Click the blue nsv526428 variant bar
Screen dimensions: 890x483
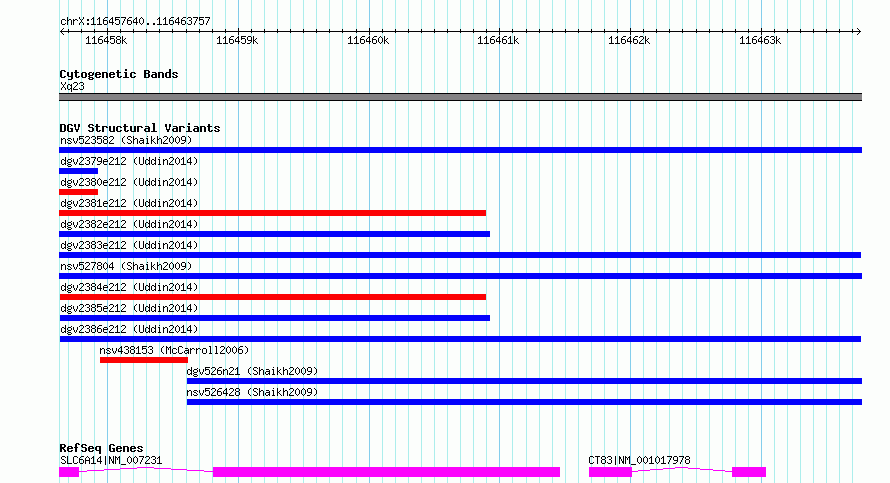(524, 402)
